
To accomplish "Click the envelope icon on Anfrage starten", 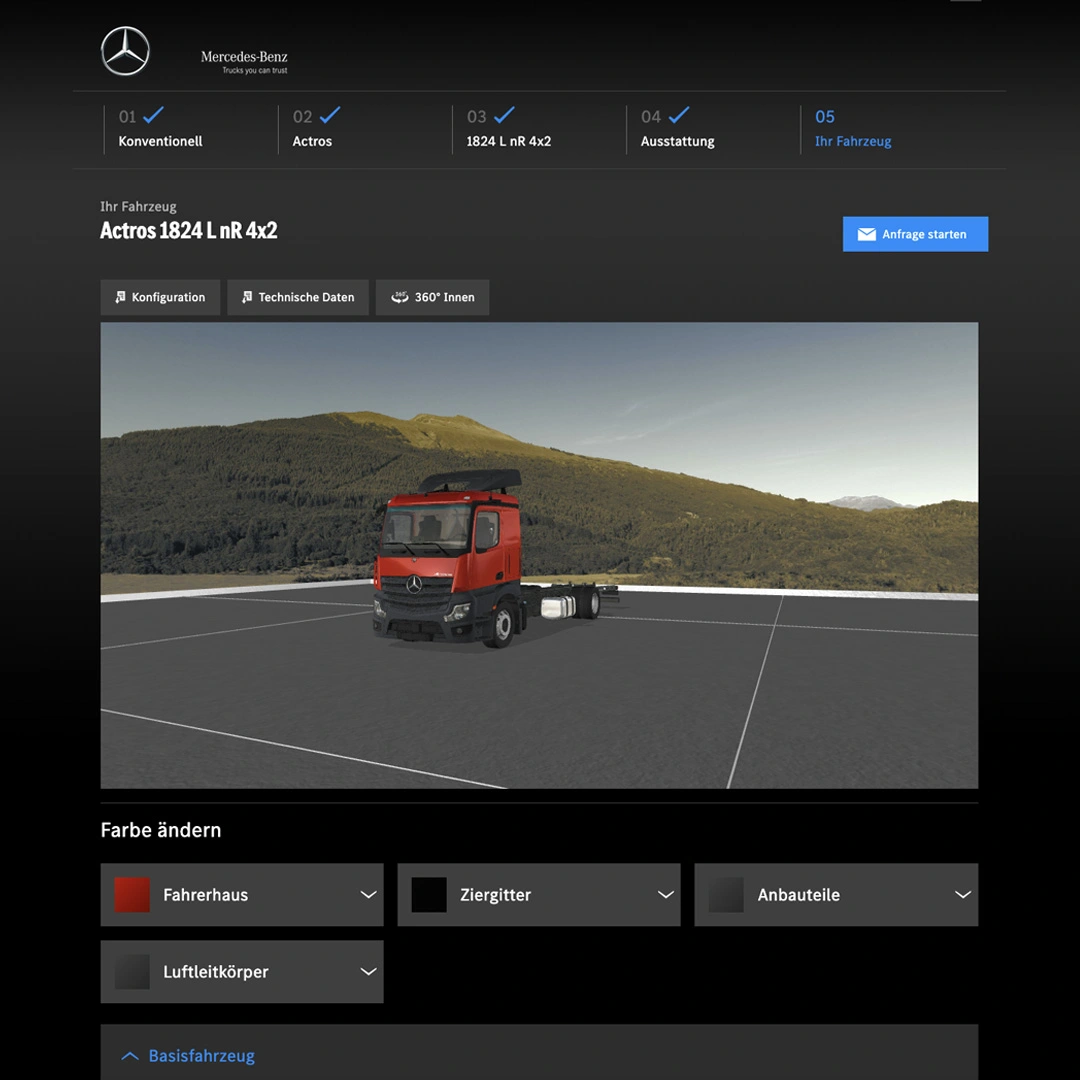I will [866, 234].
